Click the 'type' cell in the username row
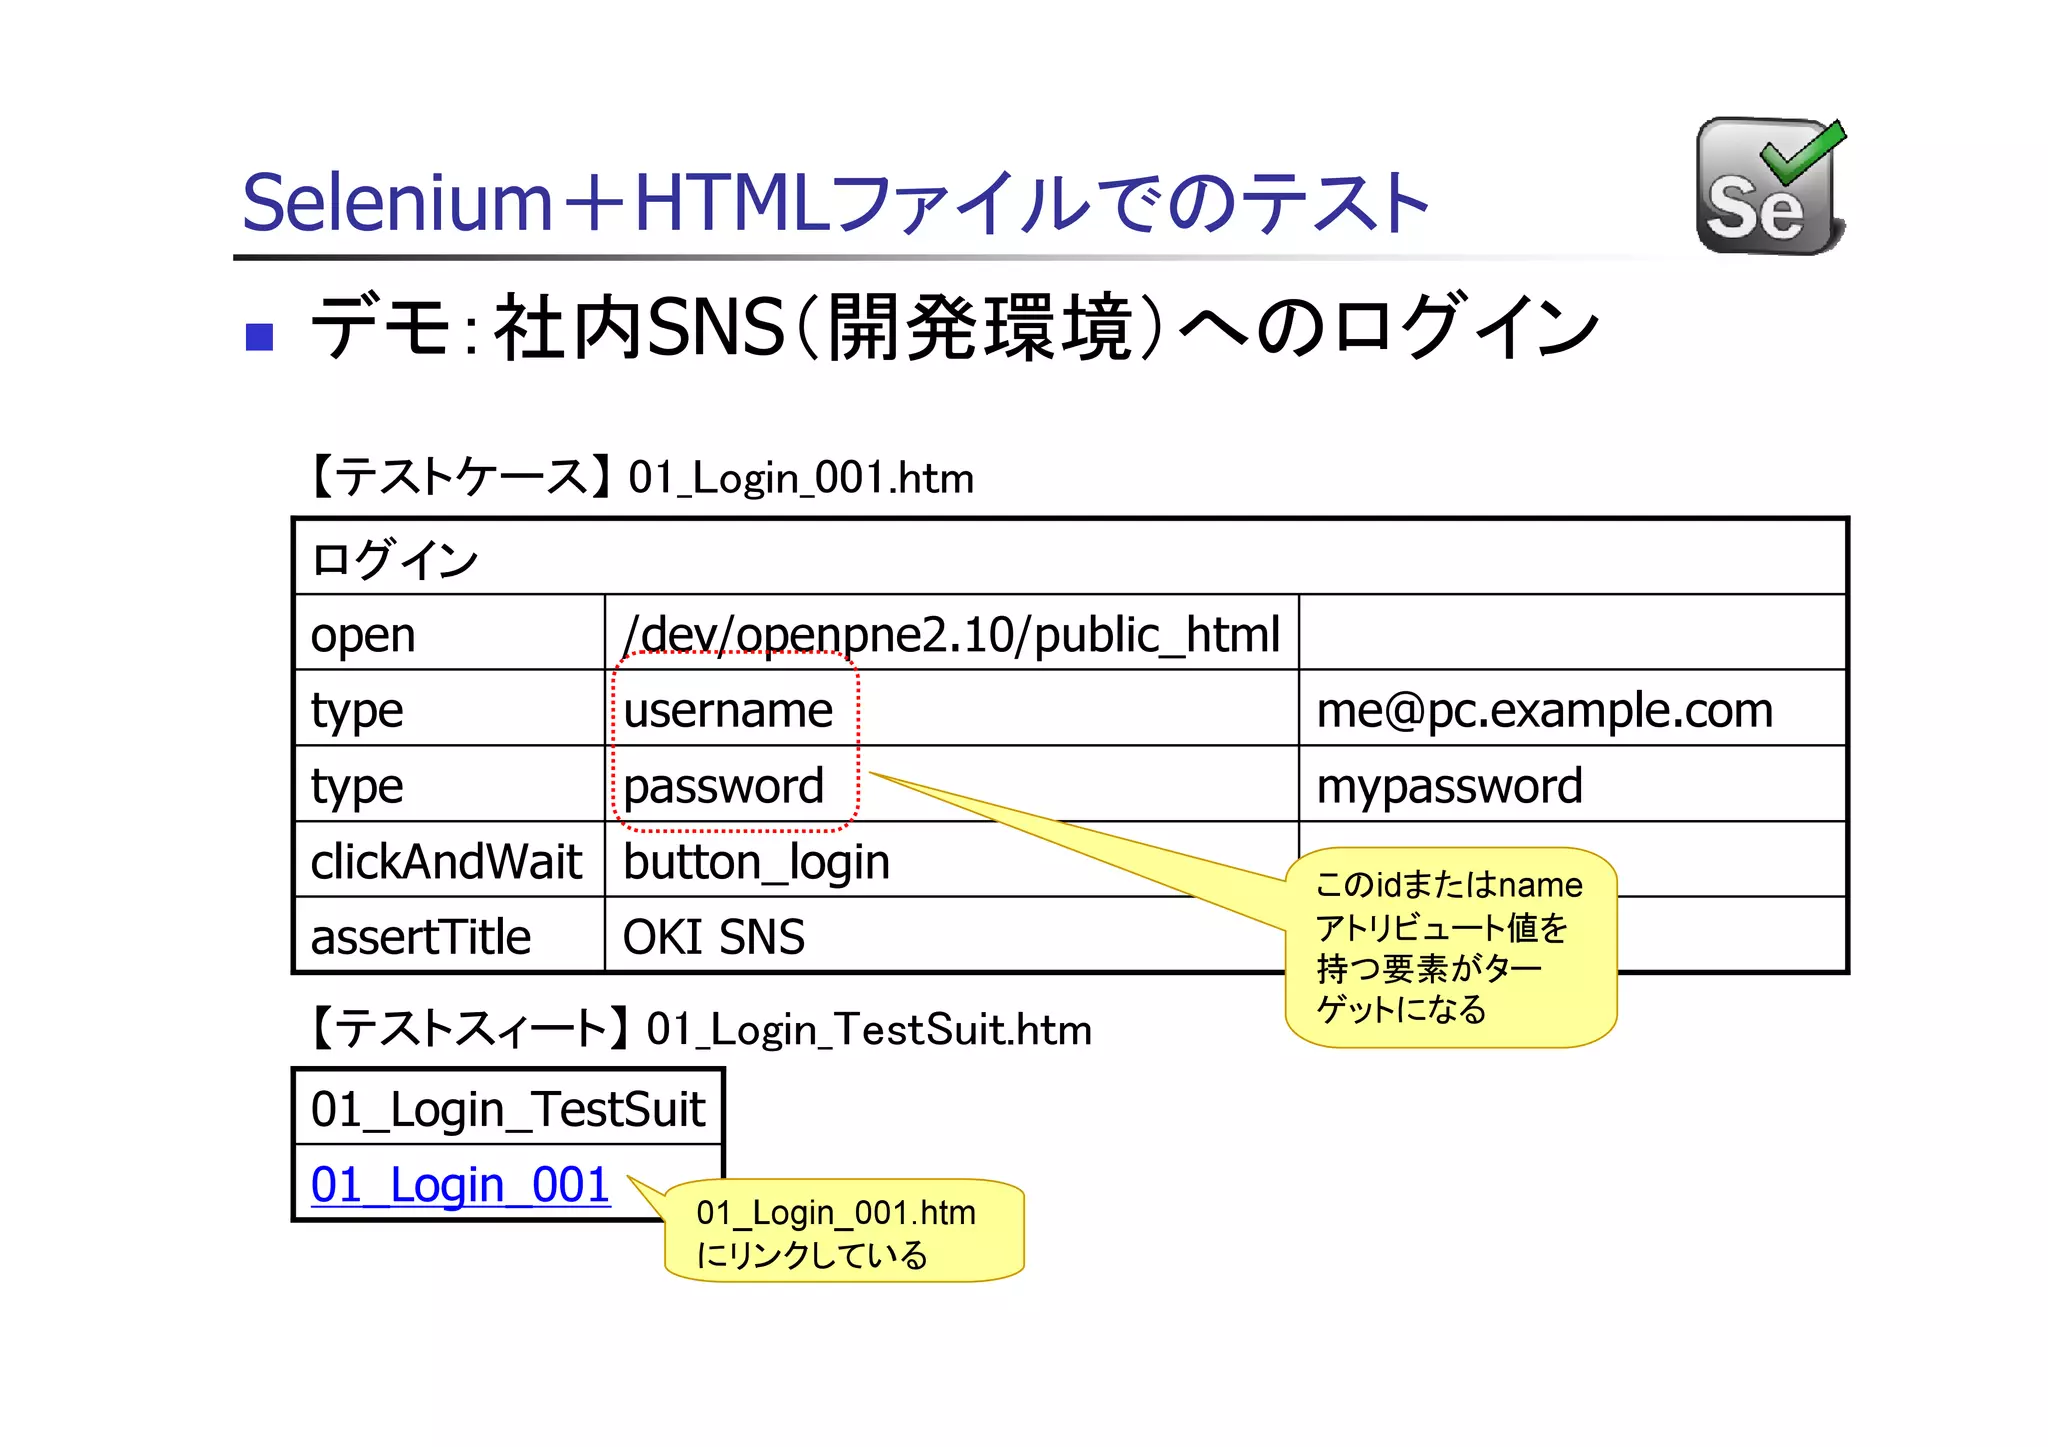Screen dimensions: 2048x1447 tap(450, 708)
